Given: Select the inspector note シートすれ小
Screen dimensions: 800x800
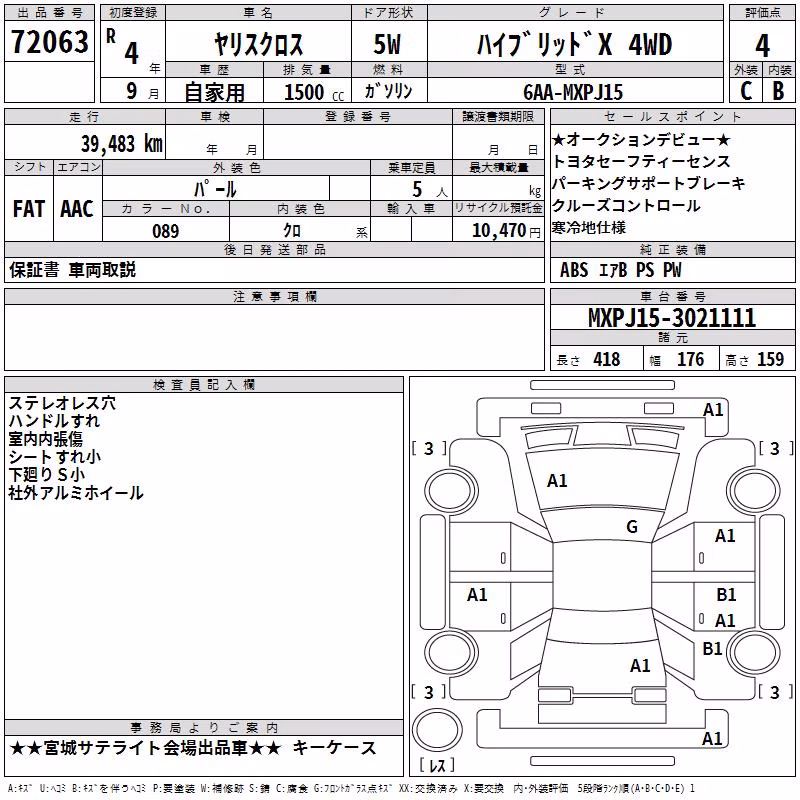Looking at the screenshot, I should point(55,457).
